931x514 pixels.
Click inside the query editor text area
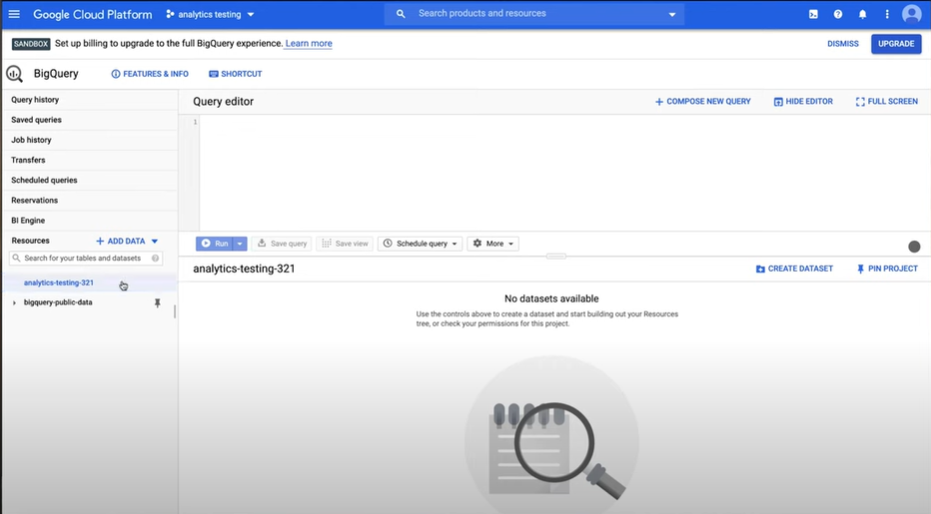(564, 172)
